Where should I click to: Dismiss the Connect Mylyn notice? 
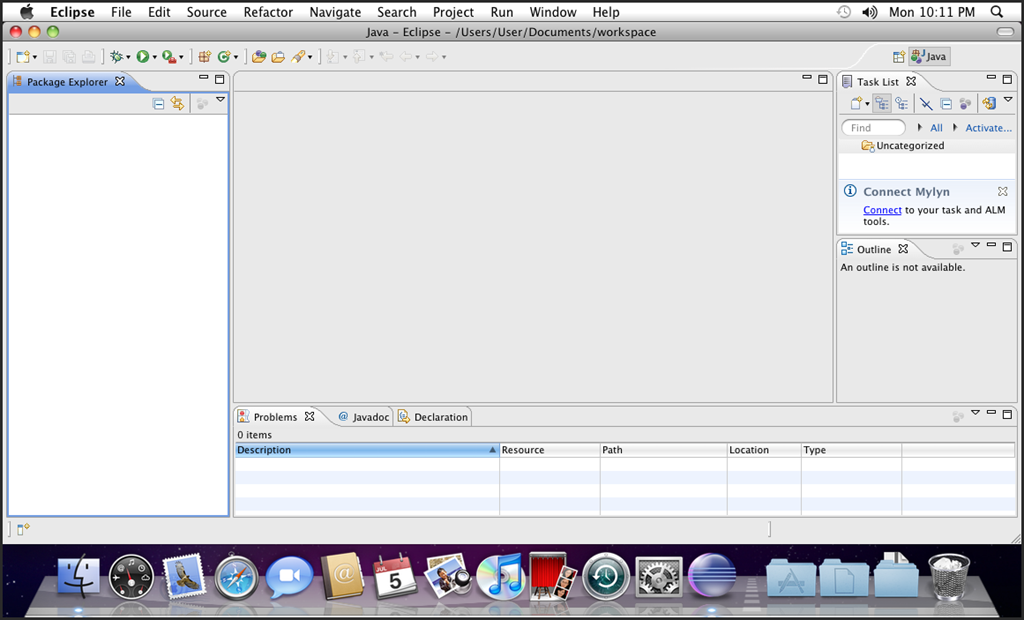pyautogui.click(x=1002, y=191)
